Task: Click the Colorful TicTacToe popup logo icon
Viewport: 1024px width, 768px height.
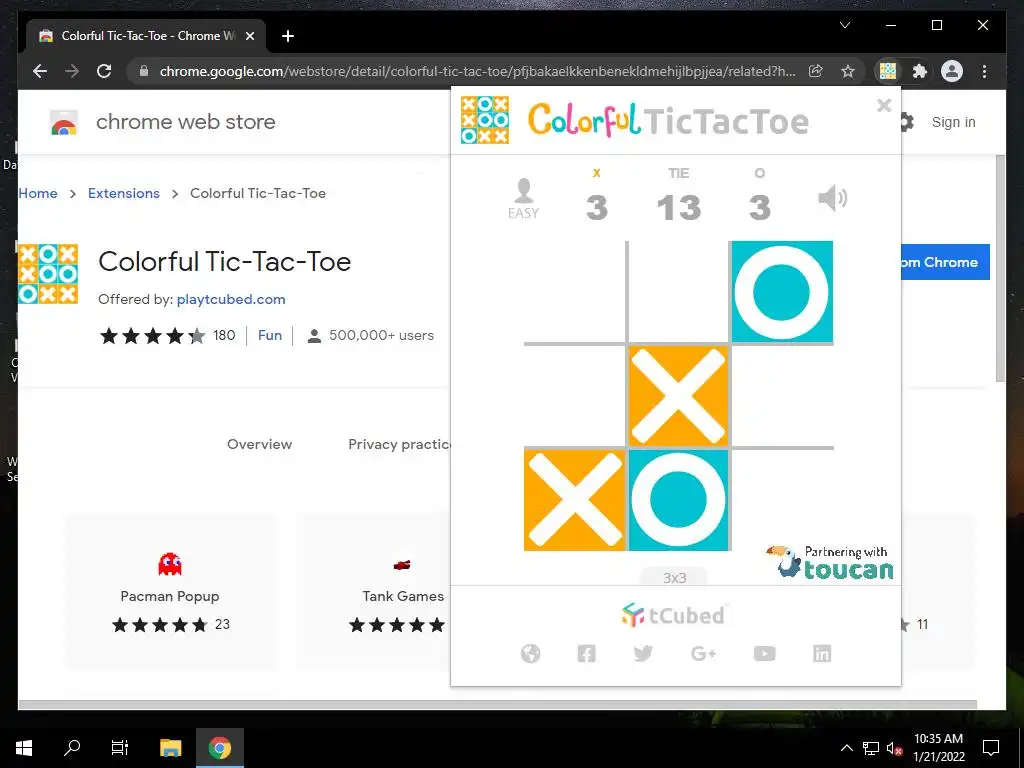Action: [485, 120]
